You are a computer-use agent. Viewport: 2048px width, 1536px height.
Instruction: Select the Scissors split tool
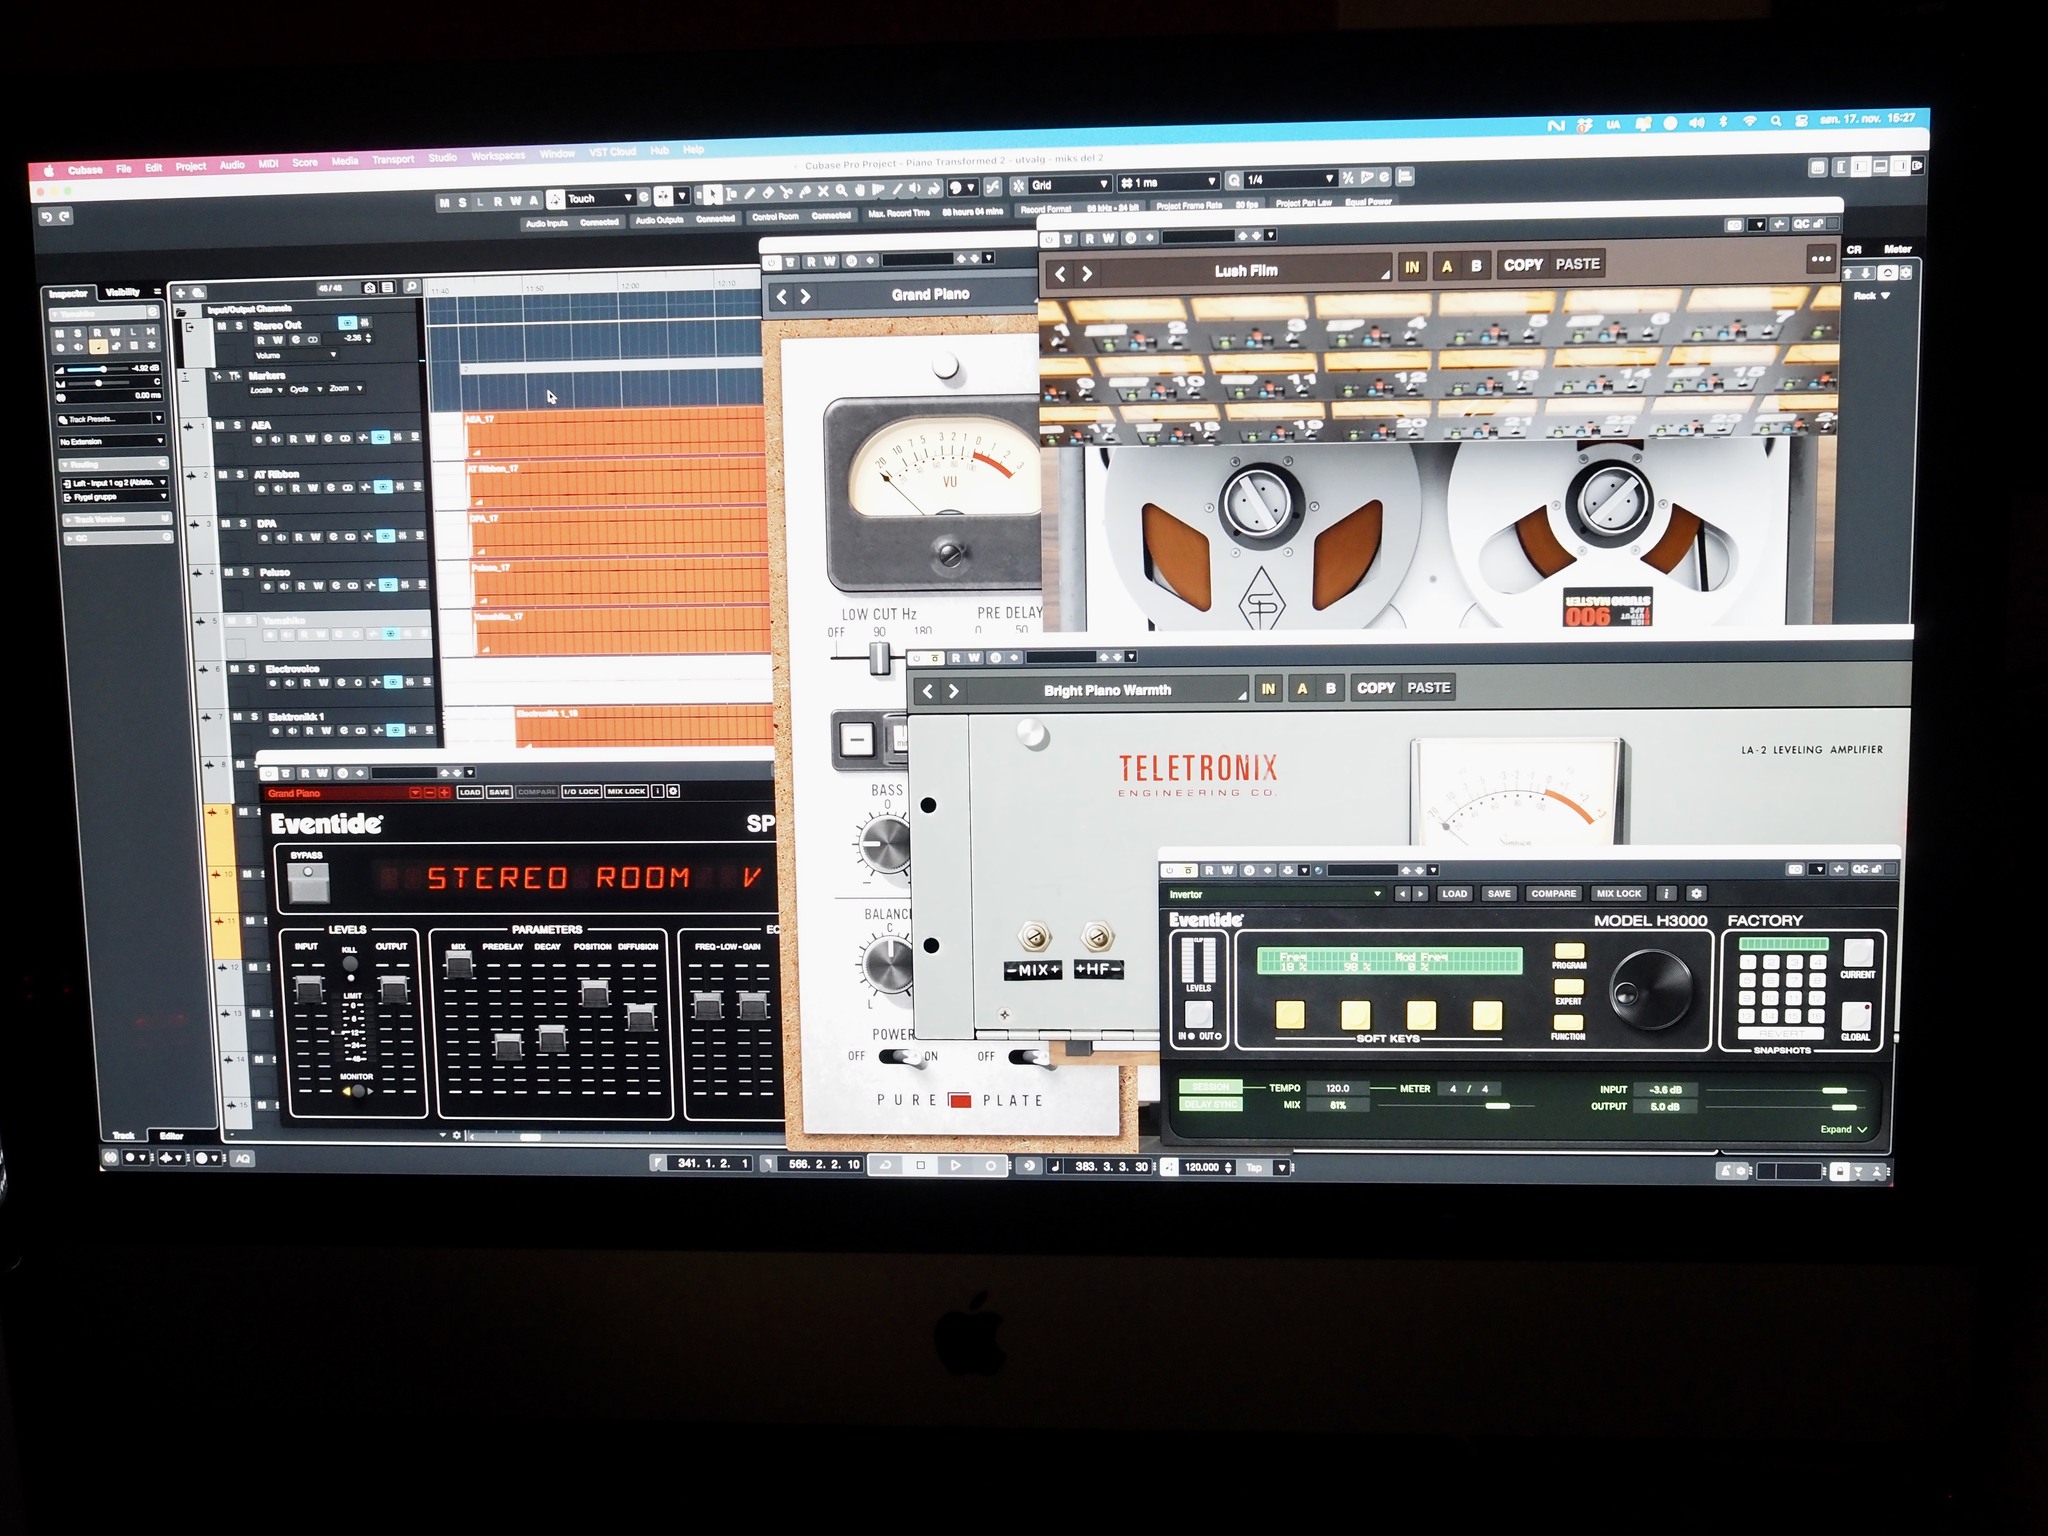click(x=786, y=191)
